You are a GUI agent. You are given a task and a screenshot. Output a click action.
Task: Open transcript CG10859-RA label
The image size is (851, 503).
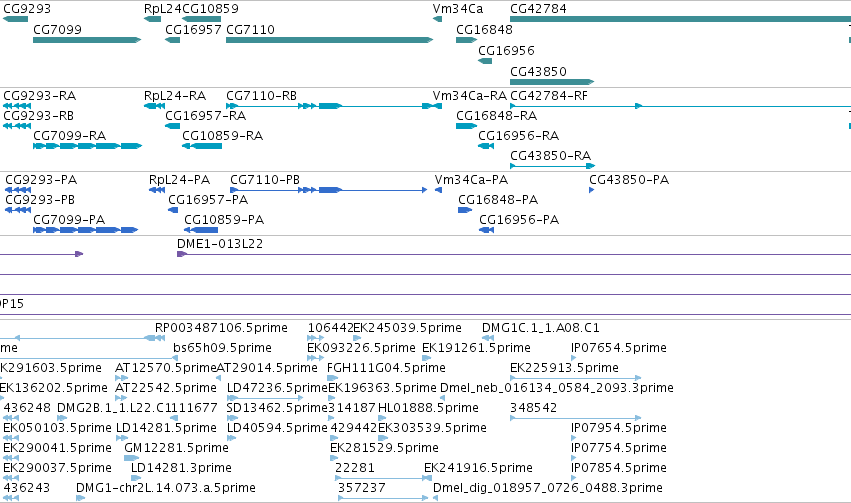[x=223, y=136]
